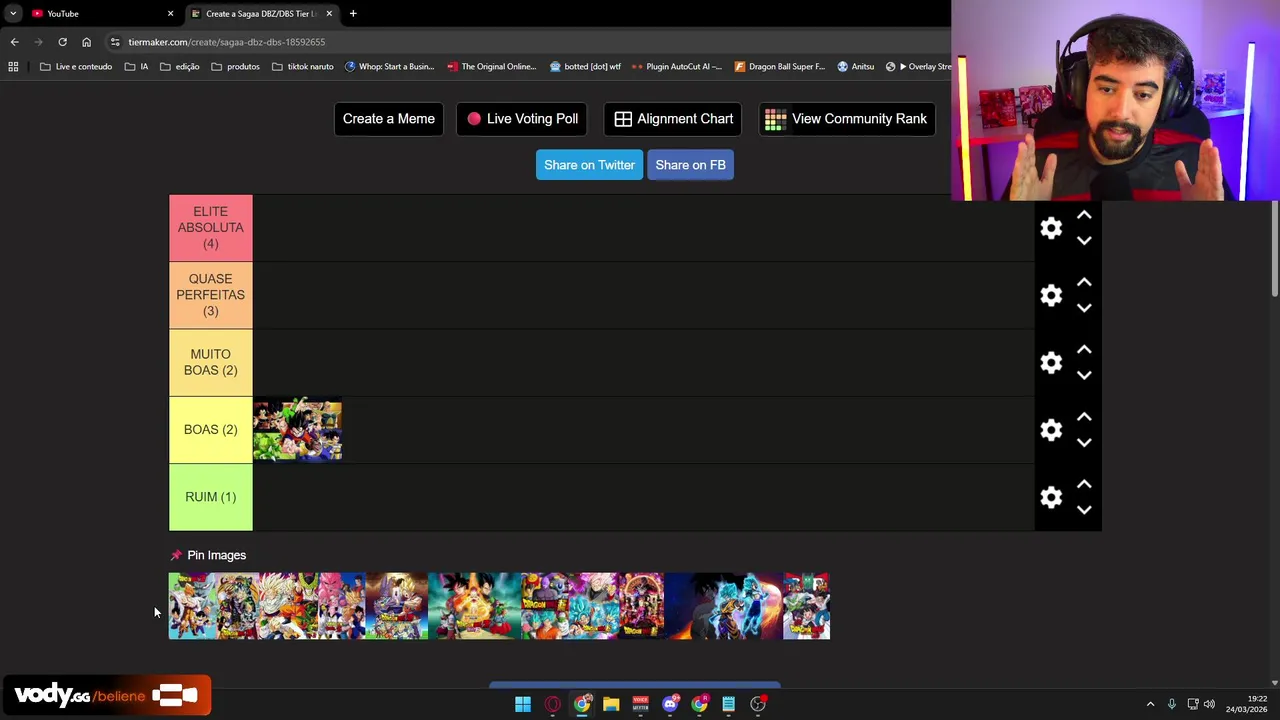This screenshot has height=720, width=1280.
Task: Pick the last saga thumbnail in the pool
Action: click(806, 606)
